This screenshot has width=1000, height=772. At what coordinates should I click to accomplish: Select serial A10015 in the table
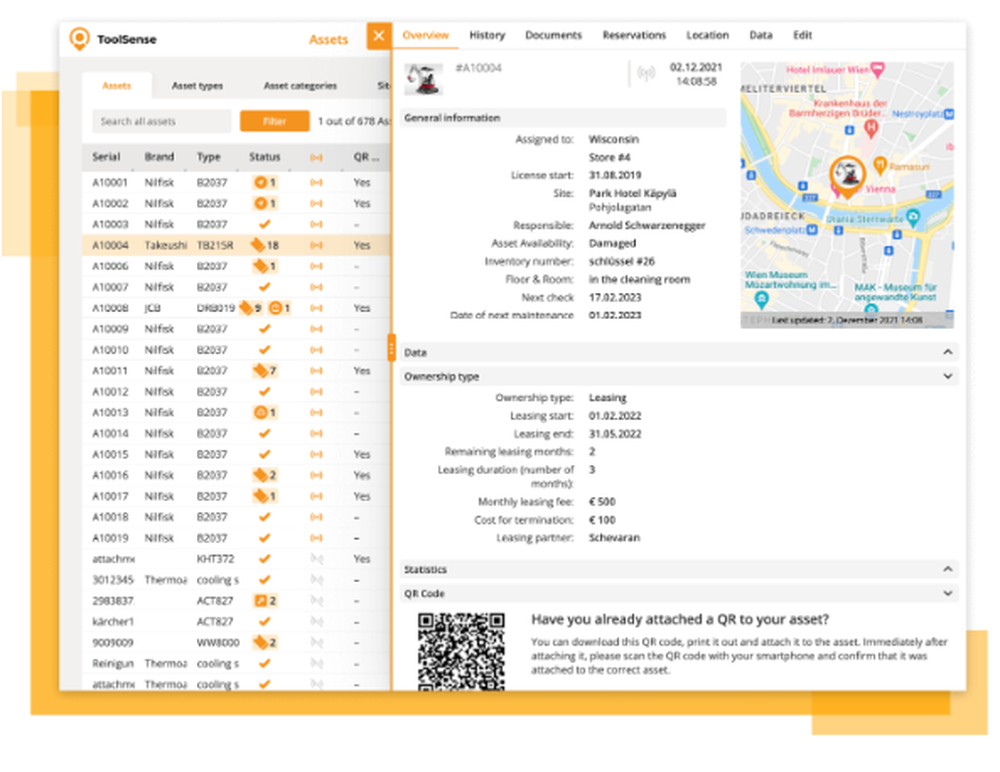(110, 454)
